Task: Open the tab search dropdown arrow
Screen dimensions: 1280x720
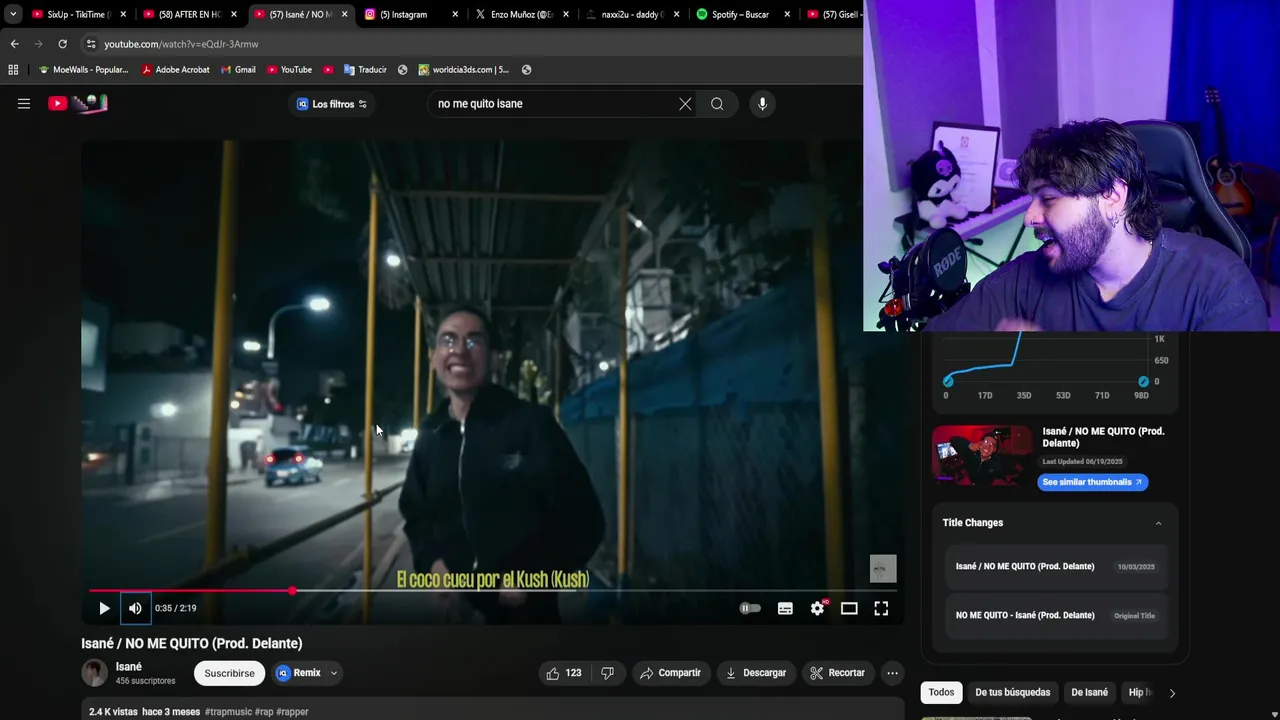Action: pyautogui.click(x=13, y=14)
